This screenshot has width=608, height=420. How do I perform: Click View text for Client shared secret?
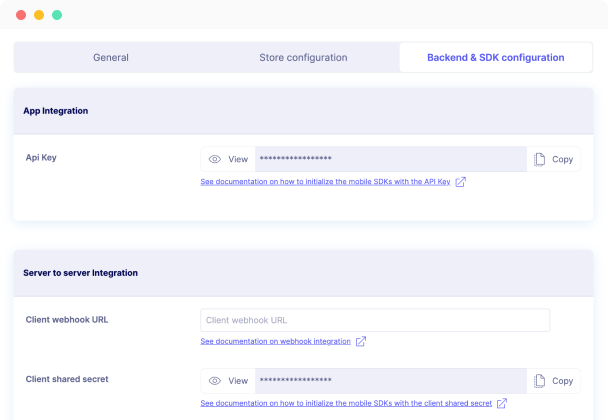coord(238,381)
